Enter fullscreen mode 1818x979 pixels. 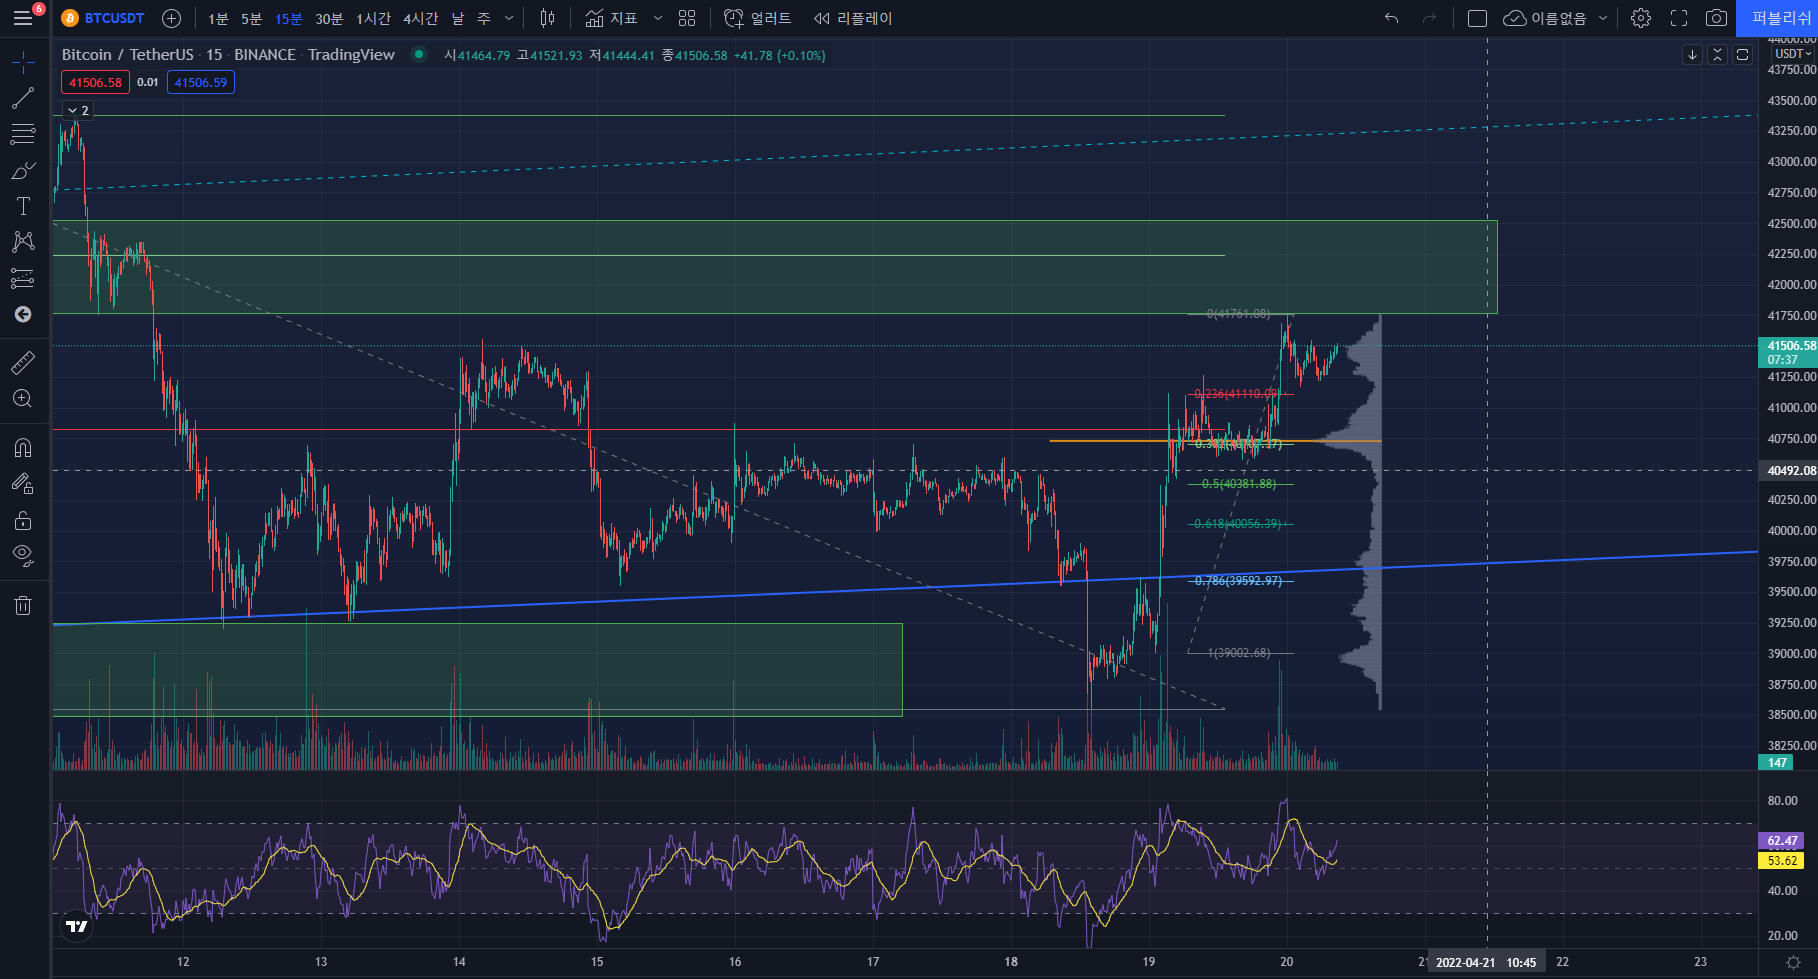pos(1679,18)
